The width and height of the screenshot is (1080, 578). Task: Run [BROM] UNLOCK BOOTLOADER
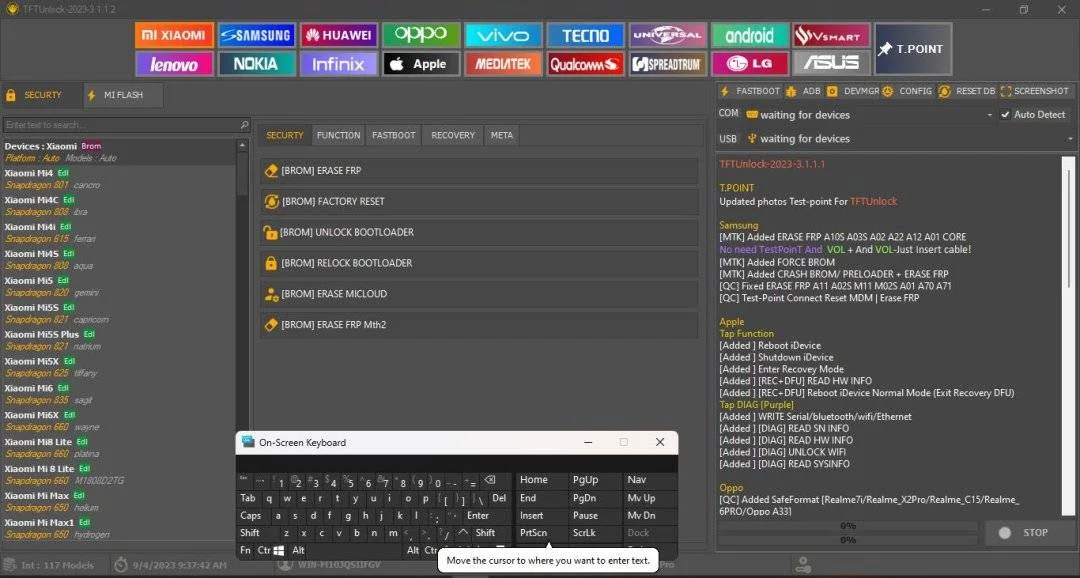pyautogui.click(x=479, y=232)
